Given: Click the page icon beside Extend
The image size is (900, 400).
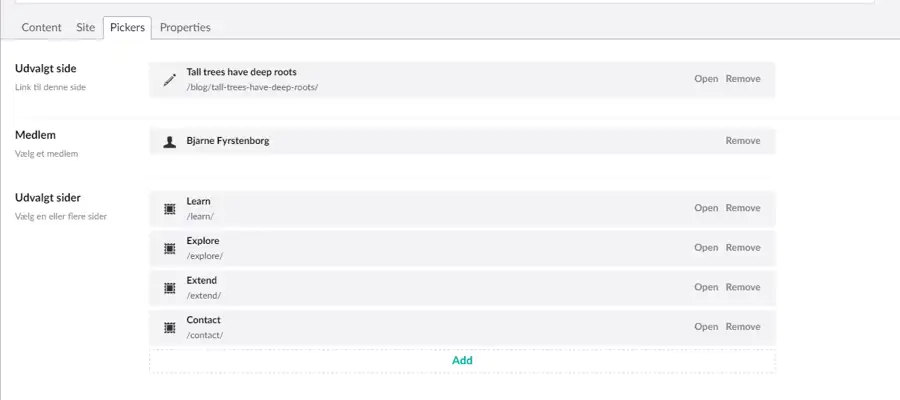Looking at the screenshot, I should [x=170, y=287].
